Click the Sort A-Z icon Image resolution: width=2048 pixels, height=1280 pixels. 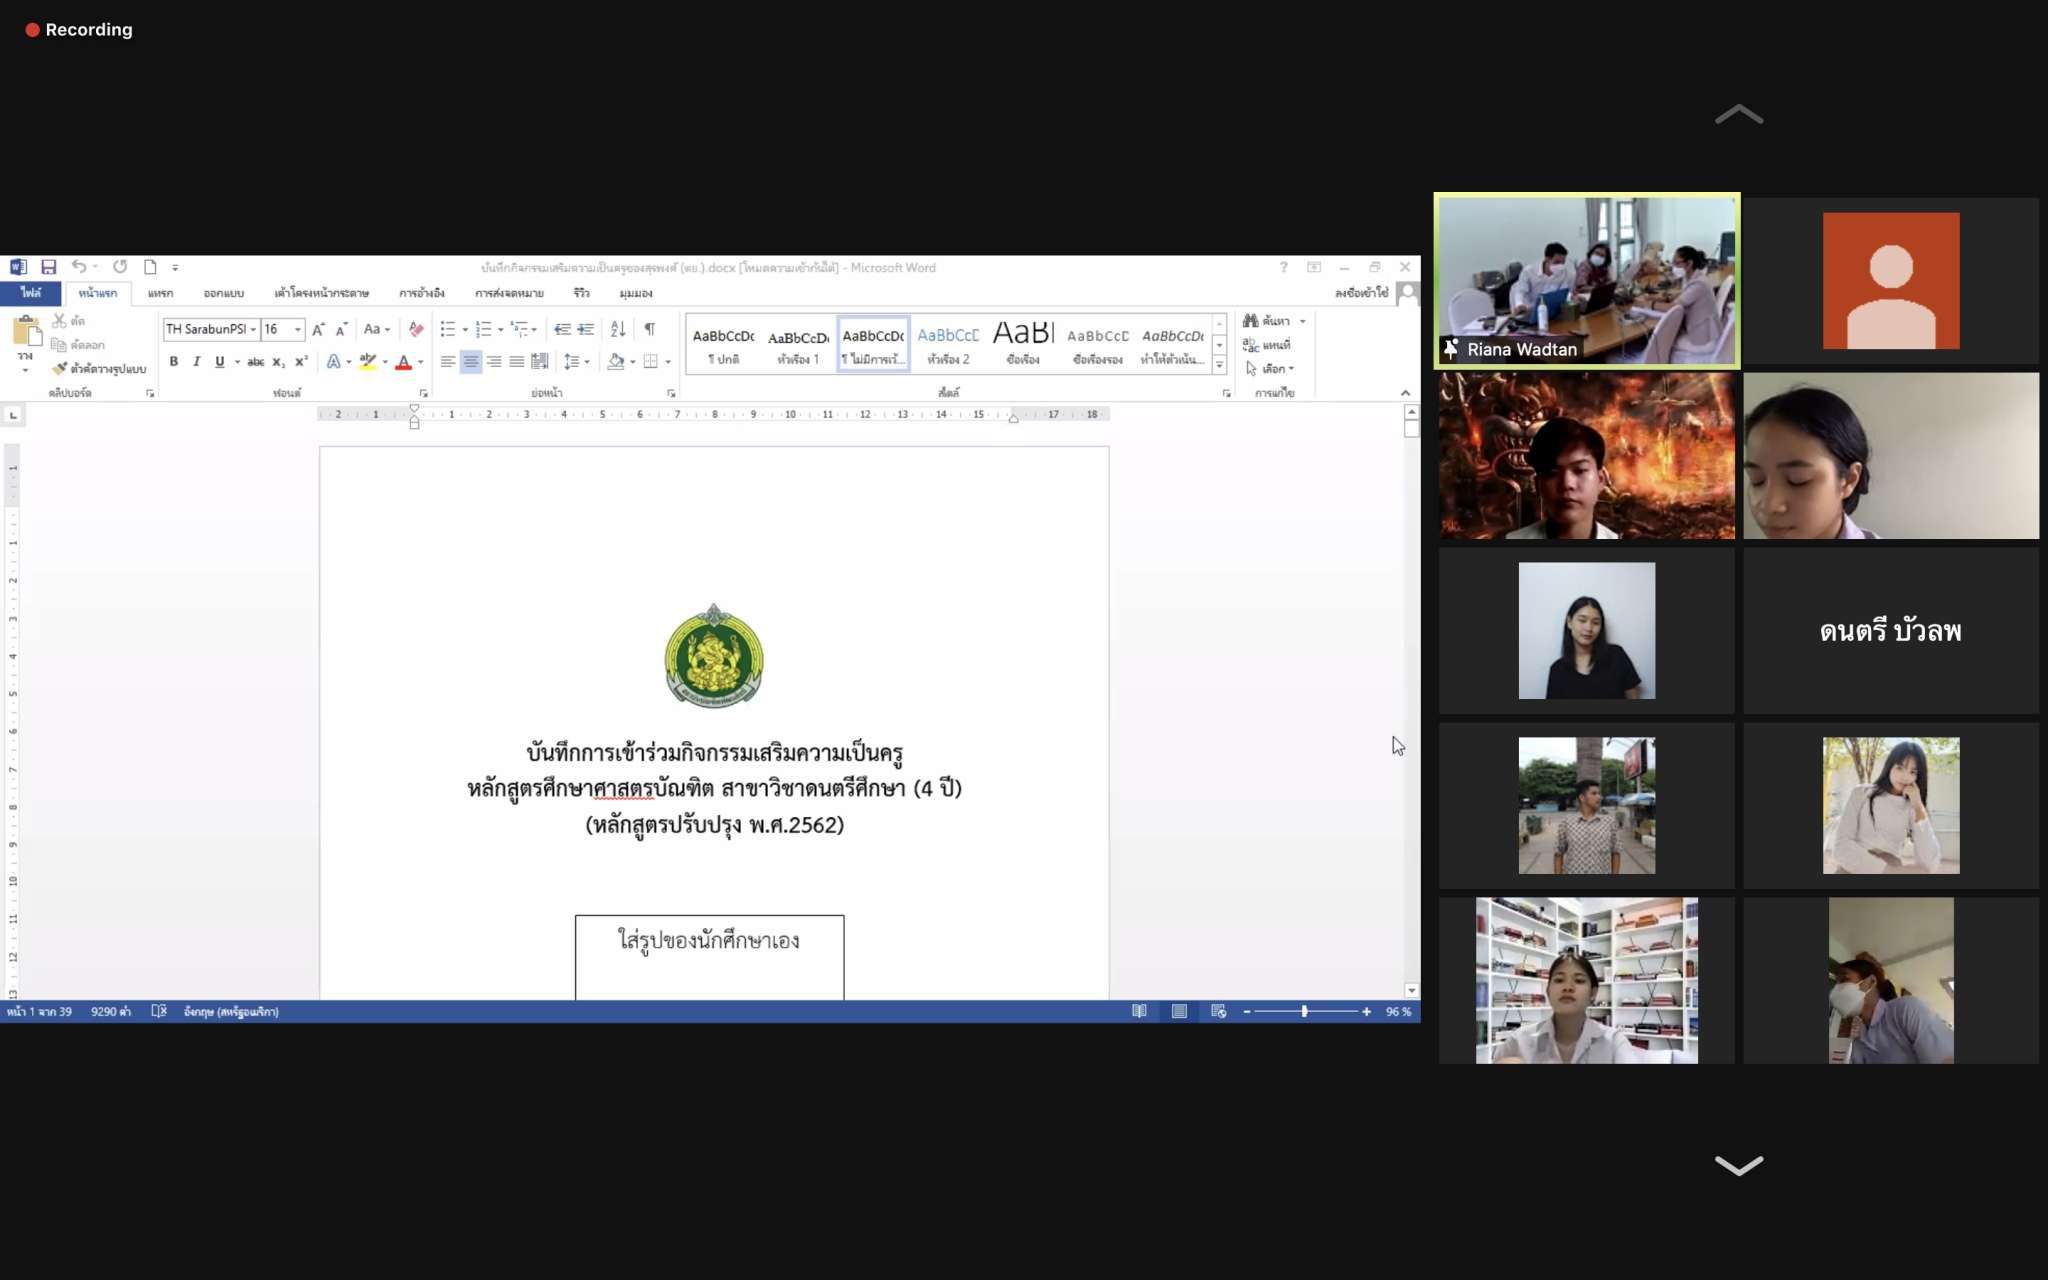tap(618, 329)
